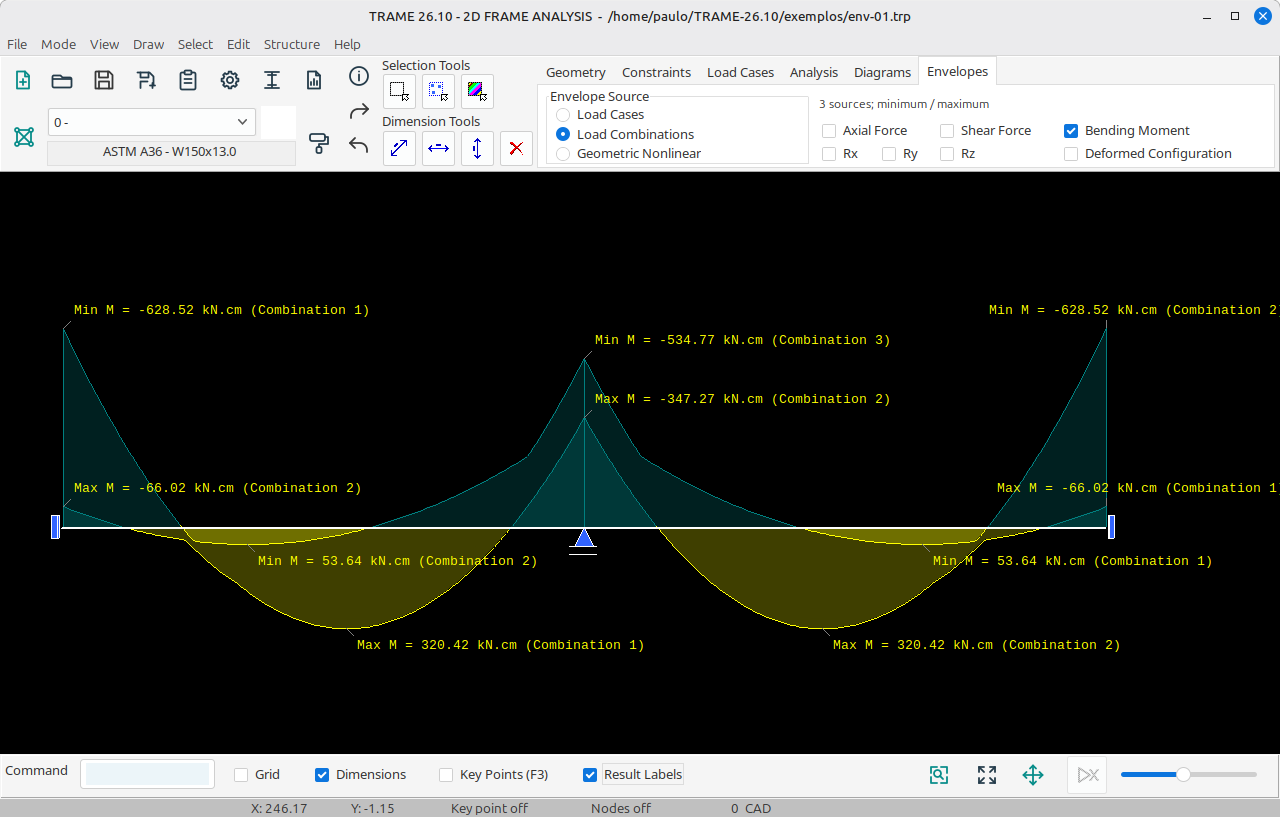Tick the Rx reaction checkbox
Screen dimensions: 1280x817
click(829, 154)
